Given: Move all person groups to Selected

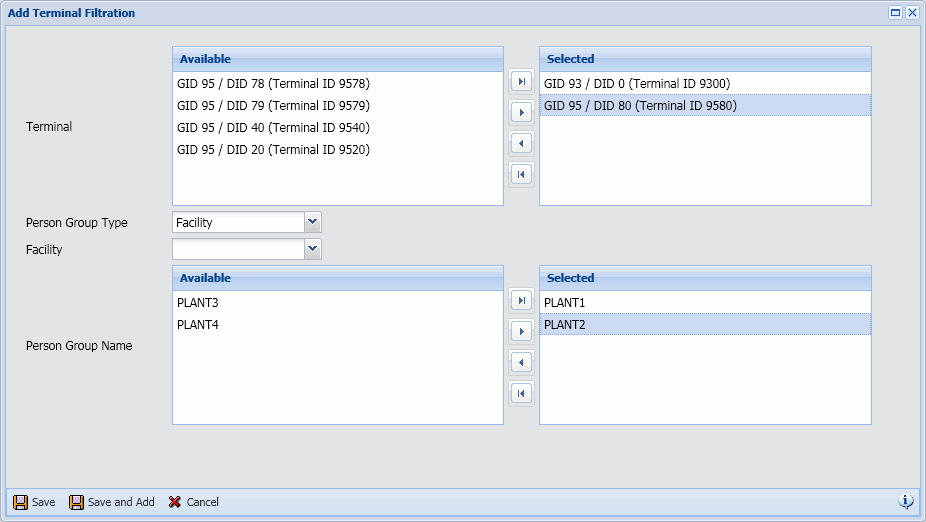Looking at the screenshot, I should 521,300.
